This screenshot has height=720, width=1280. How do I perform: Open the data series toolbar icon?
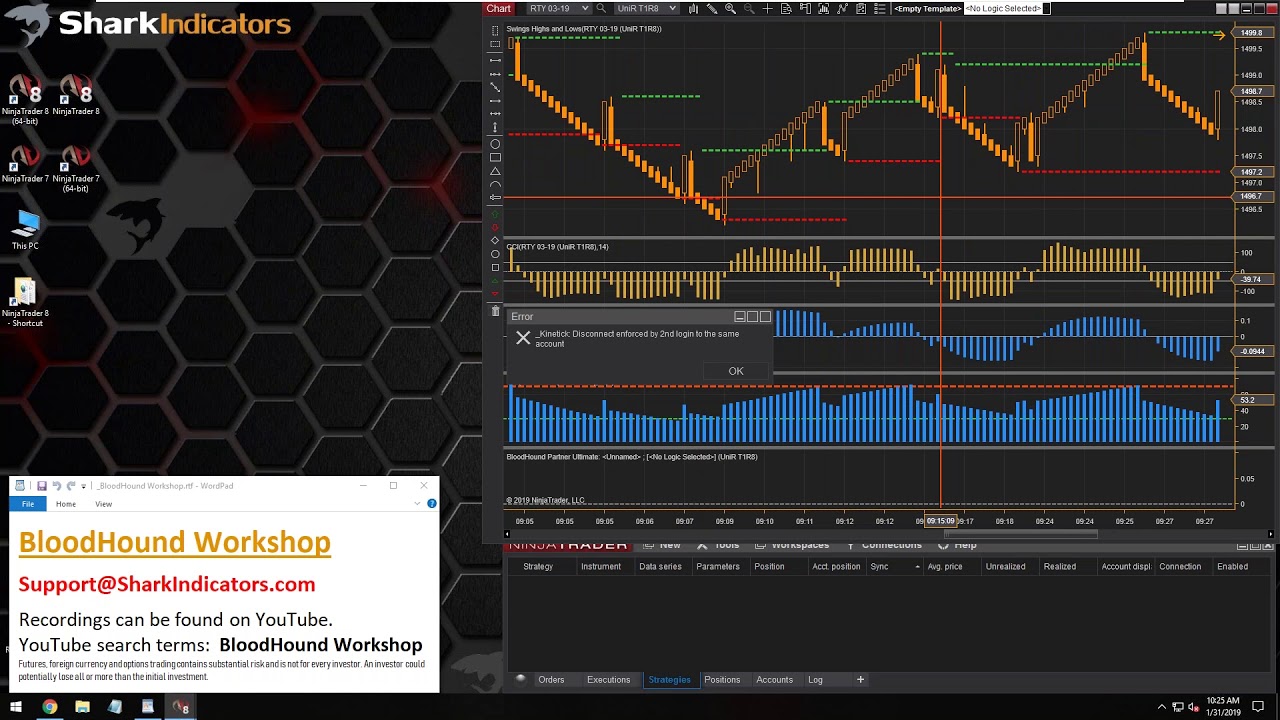click(823, 8)
